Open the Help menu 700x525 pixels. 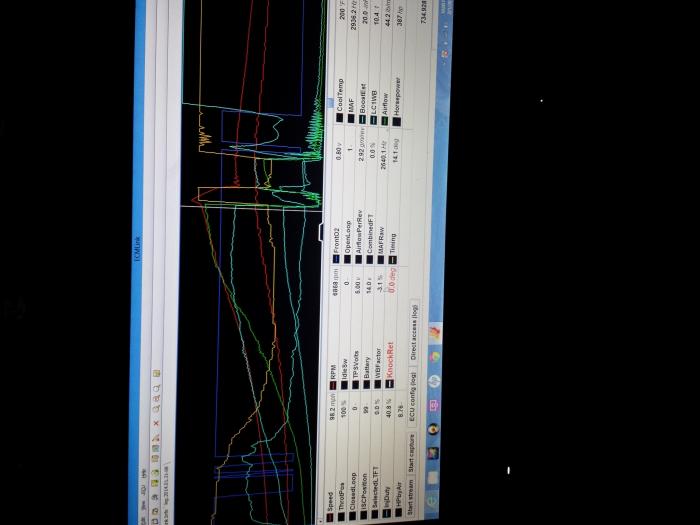tap(143, 472)
